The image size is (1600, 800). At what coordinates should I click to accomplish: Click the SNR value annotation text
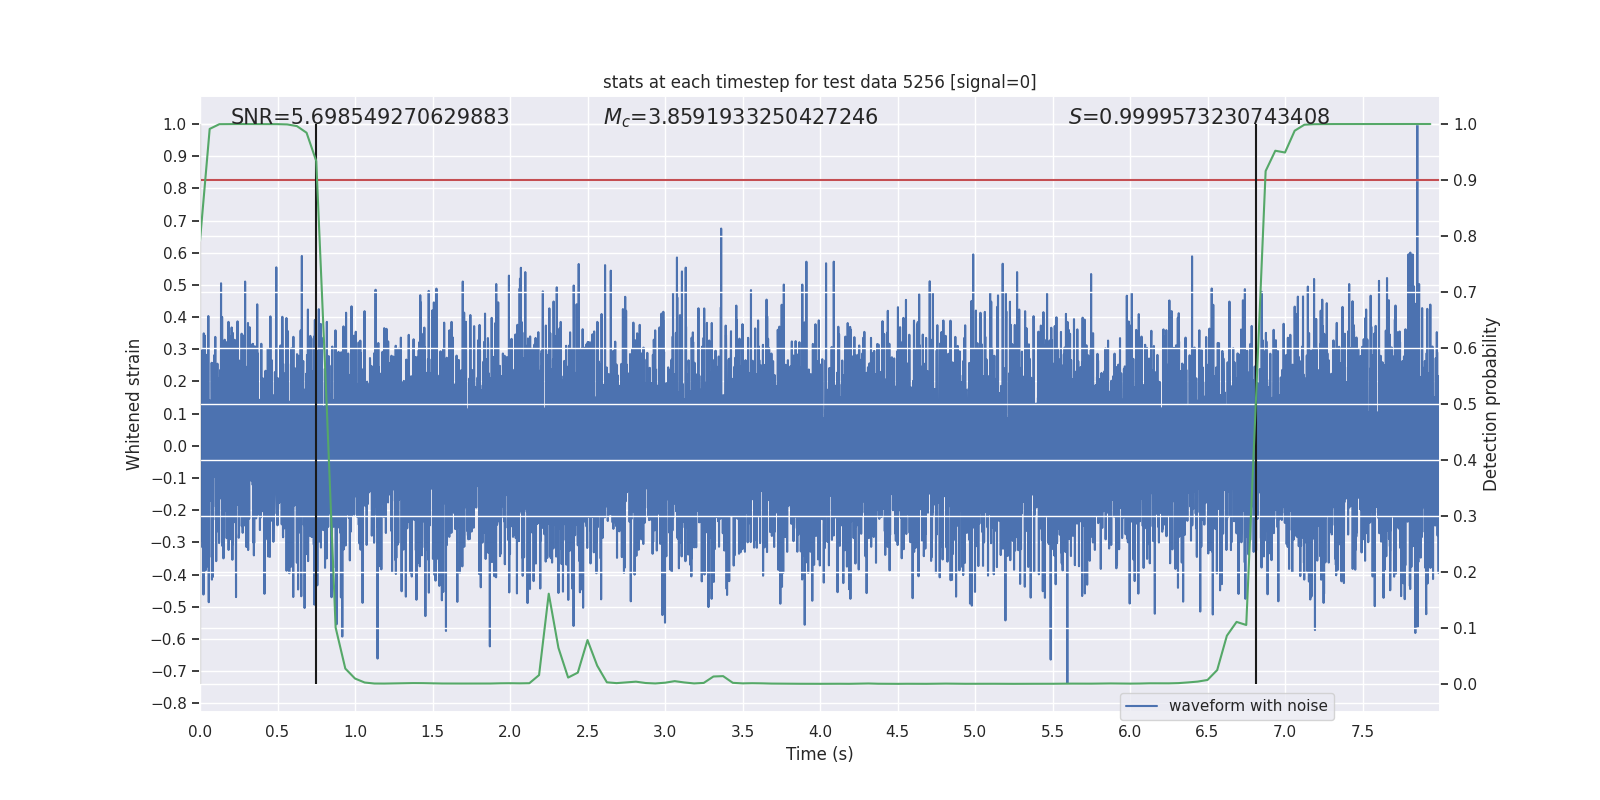[370, 117]
